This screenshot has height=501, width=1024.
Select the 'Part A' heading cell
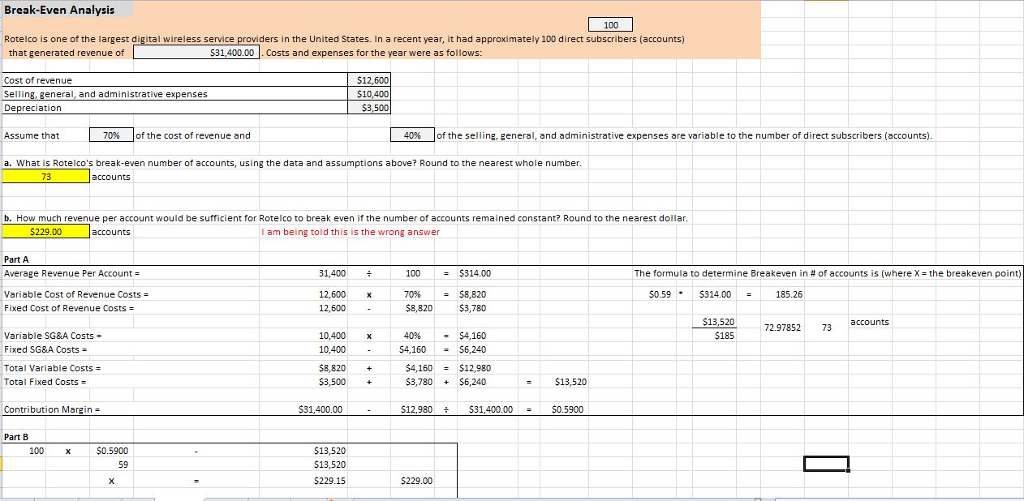[16, 259]
